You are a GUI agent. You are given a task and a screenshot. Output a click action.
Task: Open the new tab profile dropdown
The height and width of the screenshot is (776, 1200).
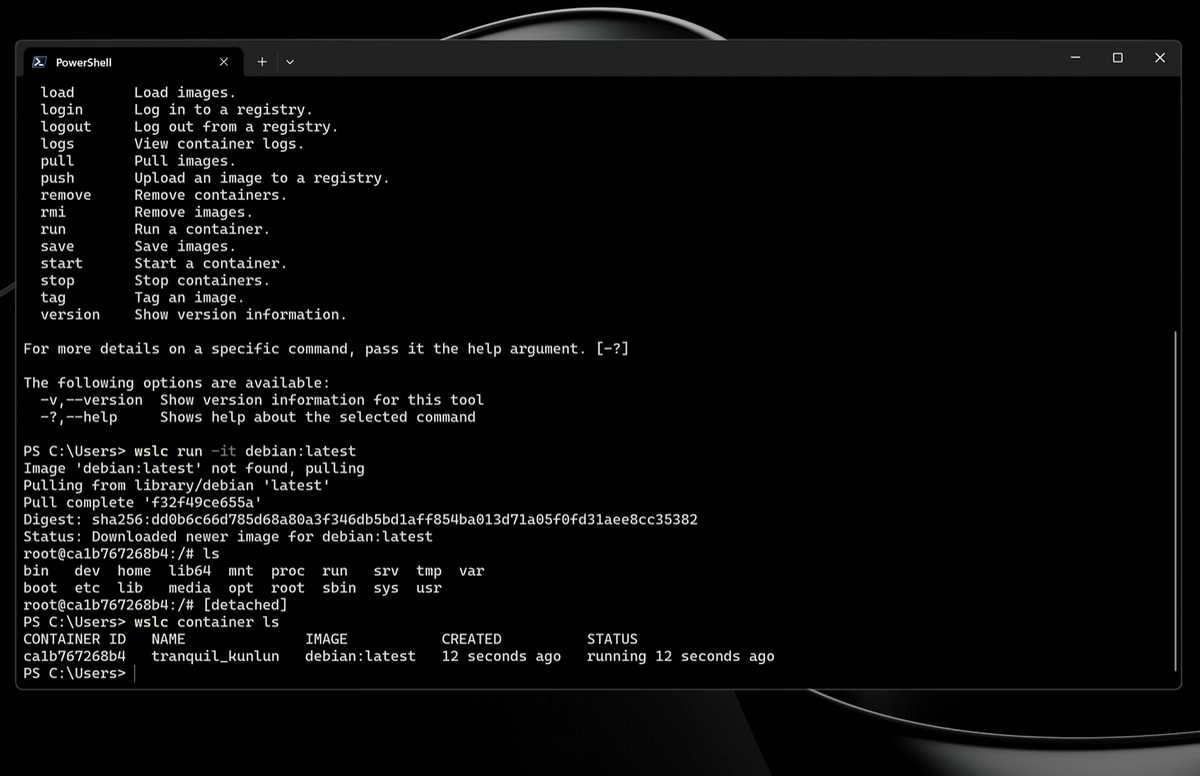click(290, 61)
